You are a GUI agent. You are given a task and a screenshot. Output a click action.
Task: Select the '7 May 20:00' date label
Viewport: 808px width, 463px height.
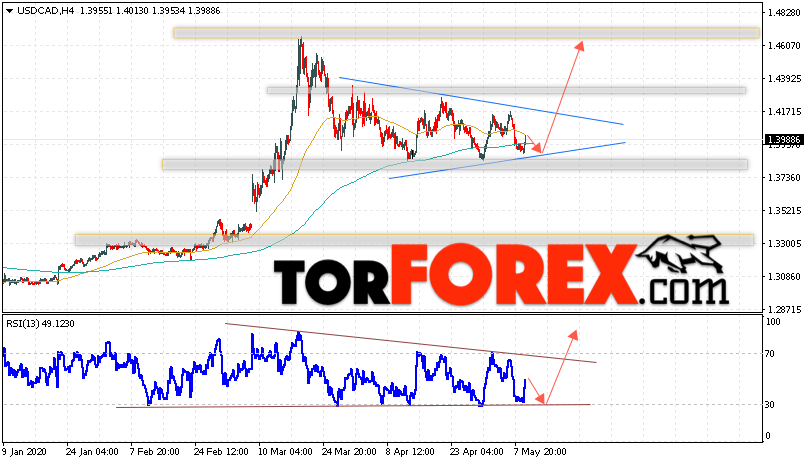[x=541, y=452]
